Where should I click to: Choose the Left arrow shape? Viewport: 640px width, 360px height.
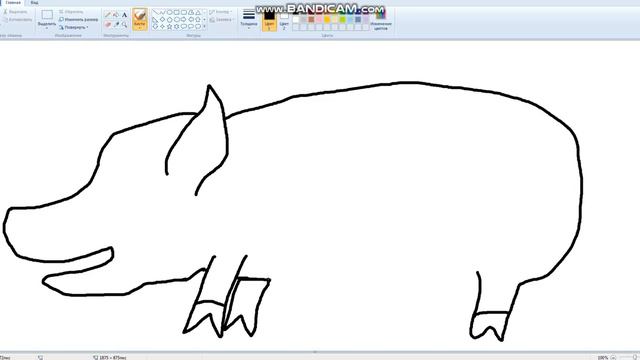click(x=191, y=20)
